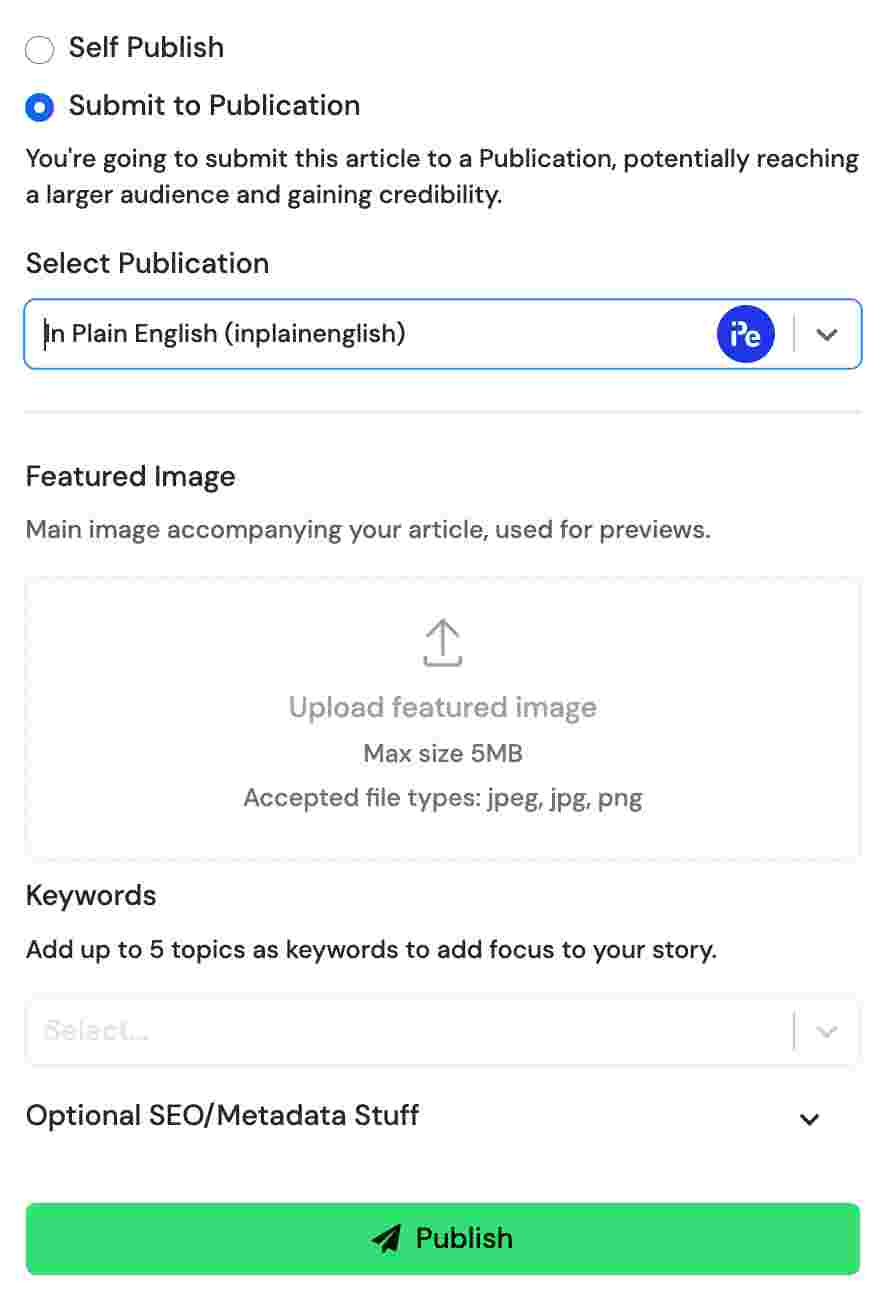Open the Keywords dropdown arrow
The image size is (880, 1302).
[826, 1031]
